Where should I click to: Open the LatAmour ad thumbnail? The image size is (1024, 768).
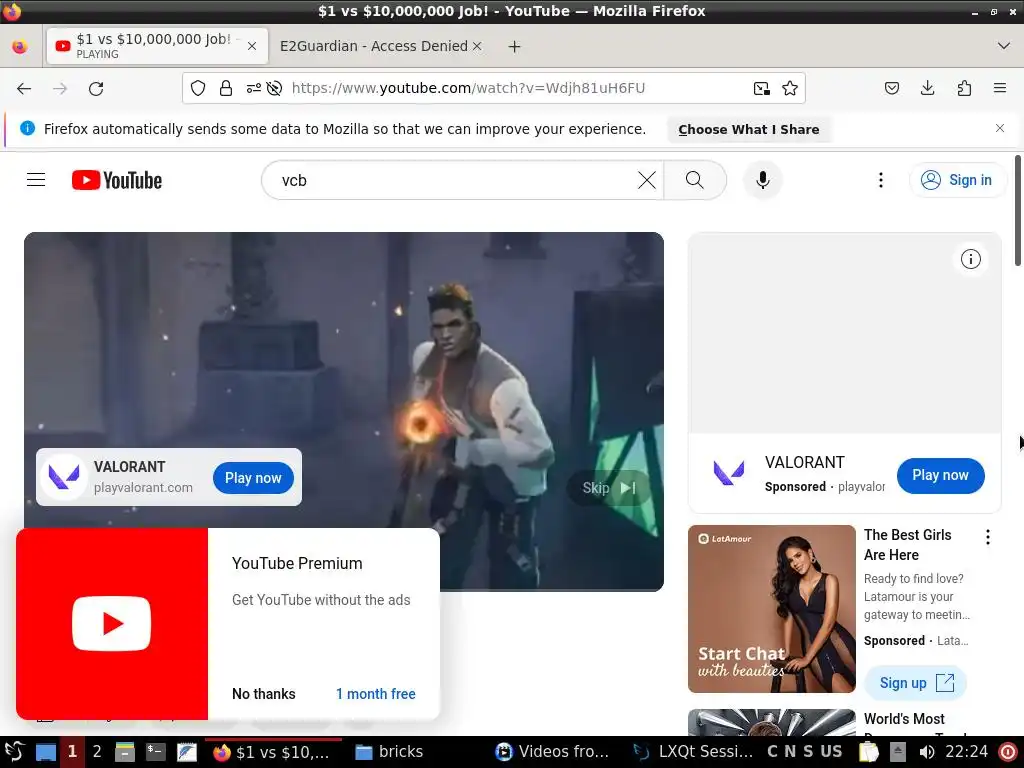coord(771,609)
